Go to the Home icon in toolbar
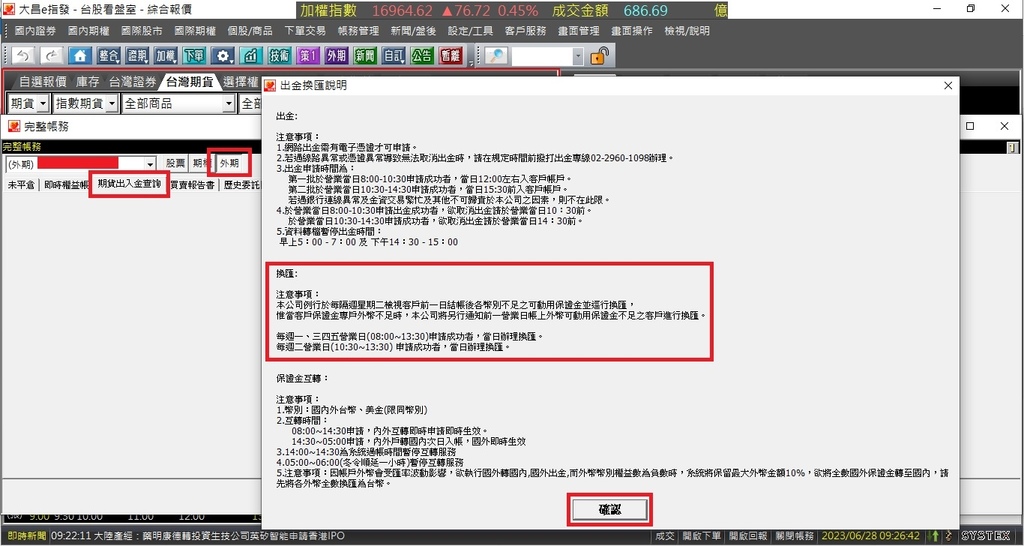 [x=80, y=56]
